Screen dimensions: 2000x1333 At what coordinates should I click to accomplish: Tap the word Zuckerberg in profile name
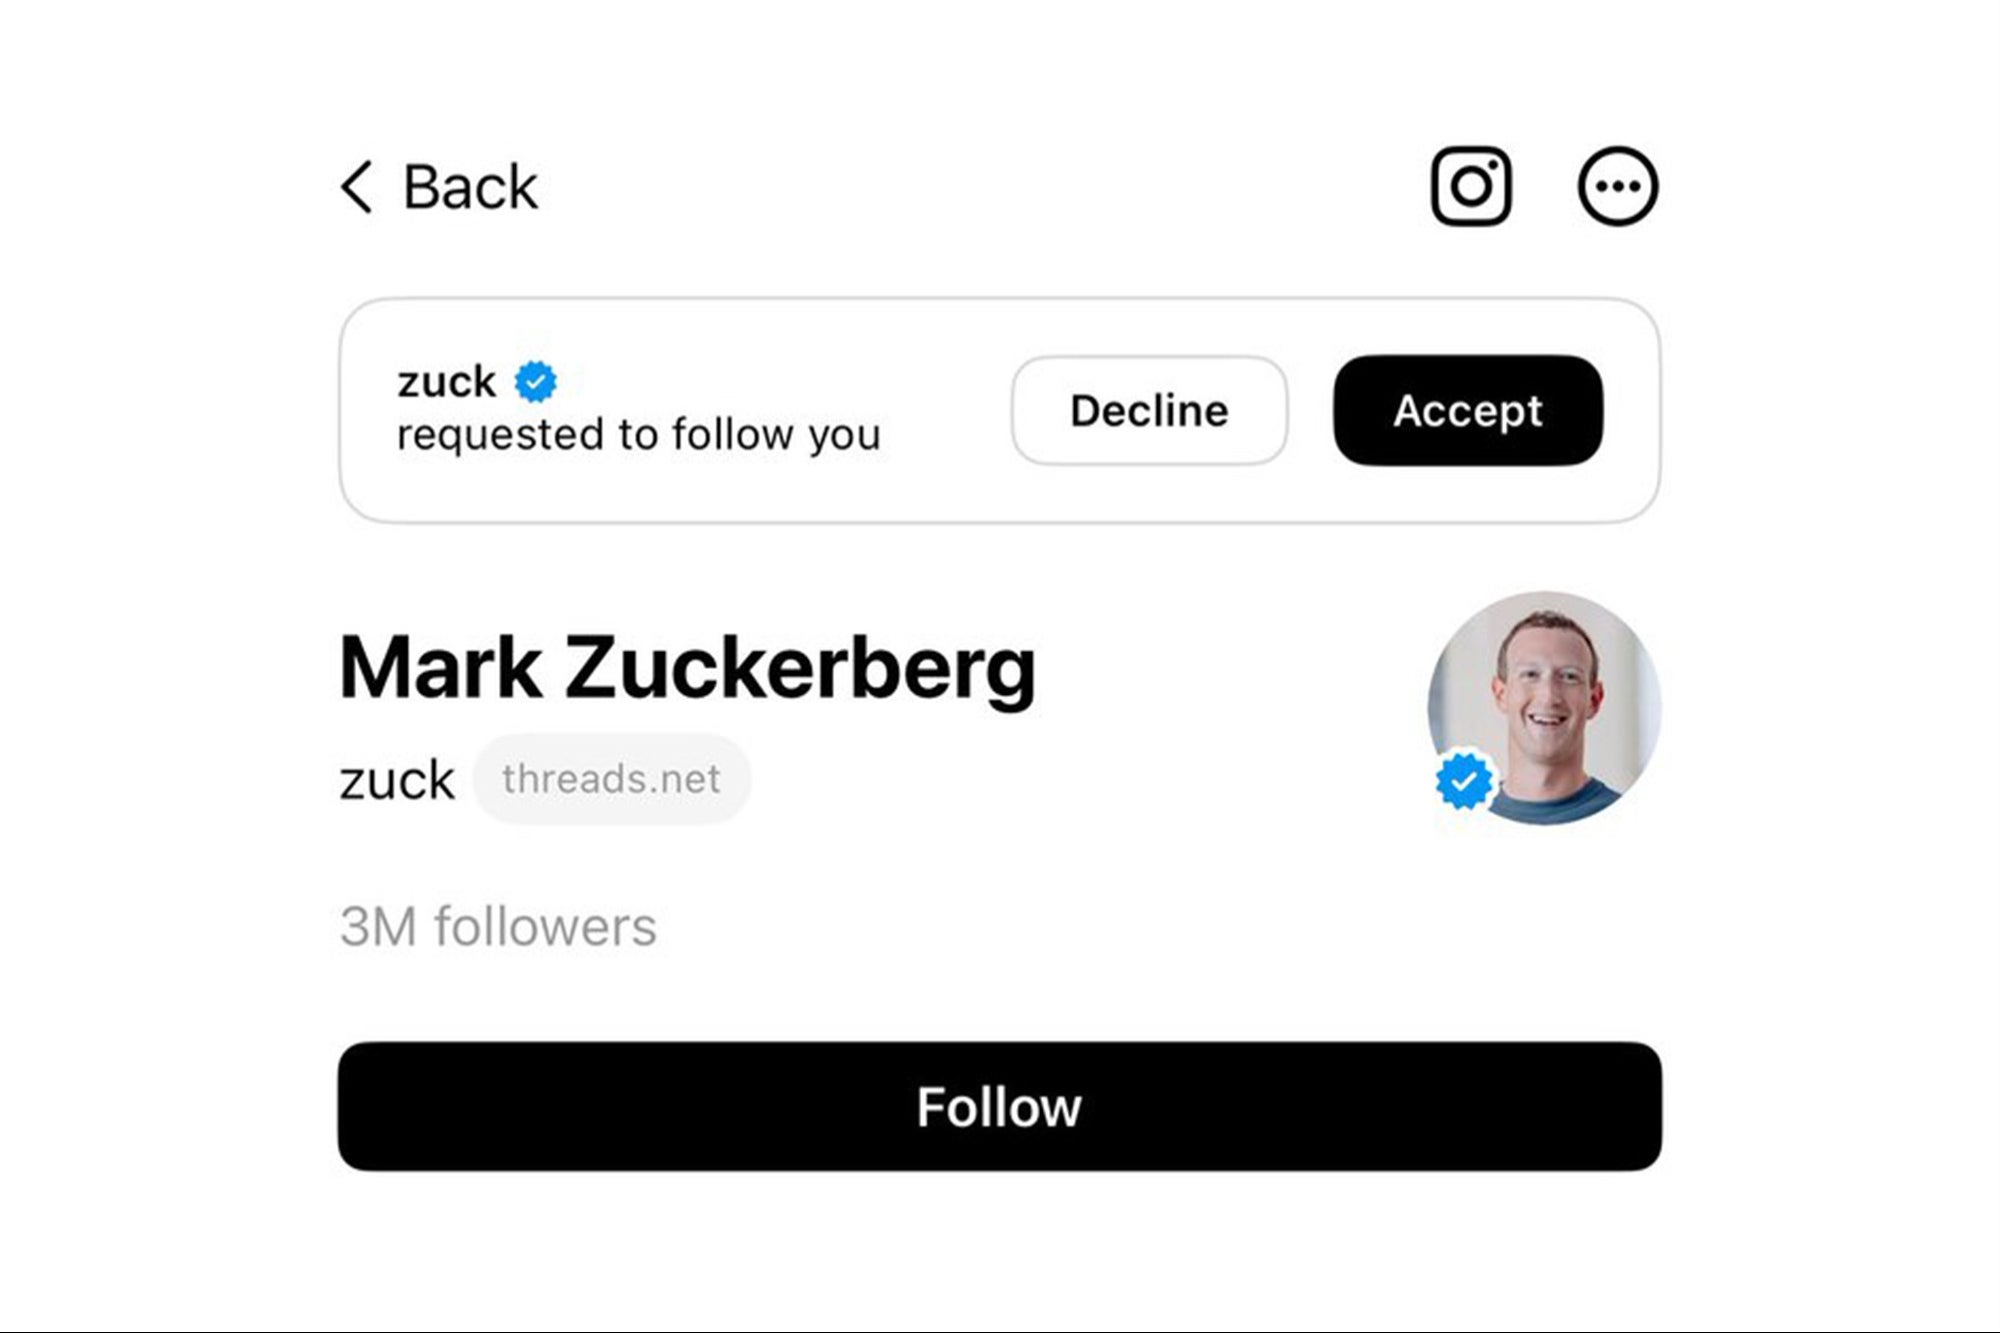coord(801,669)
